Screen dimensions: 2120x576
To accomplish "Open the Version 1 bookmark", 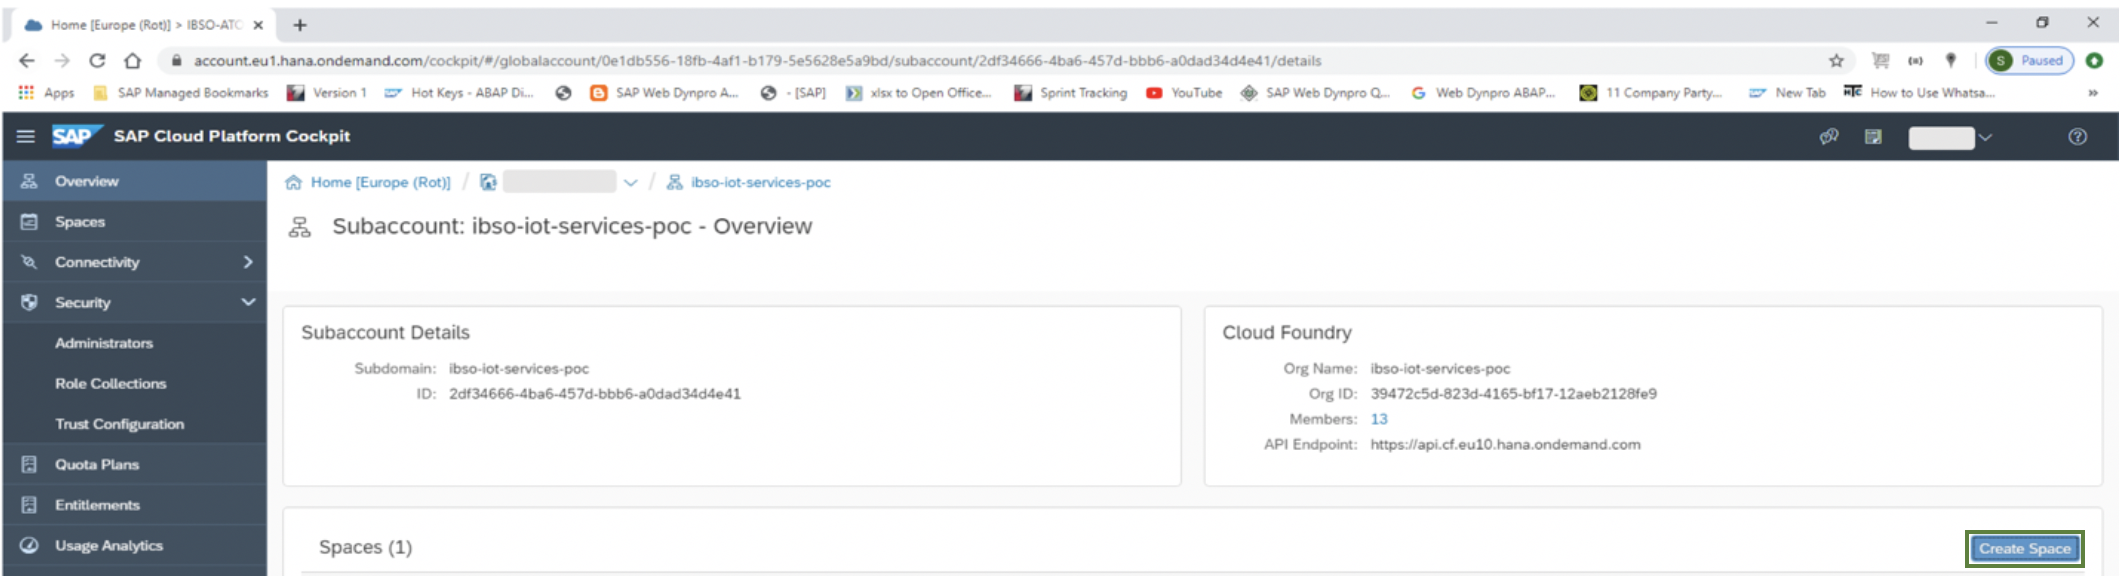I will coord(327,93).
